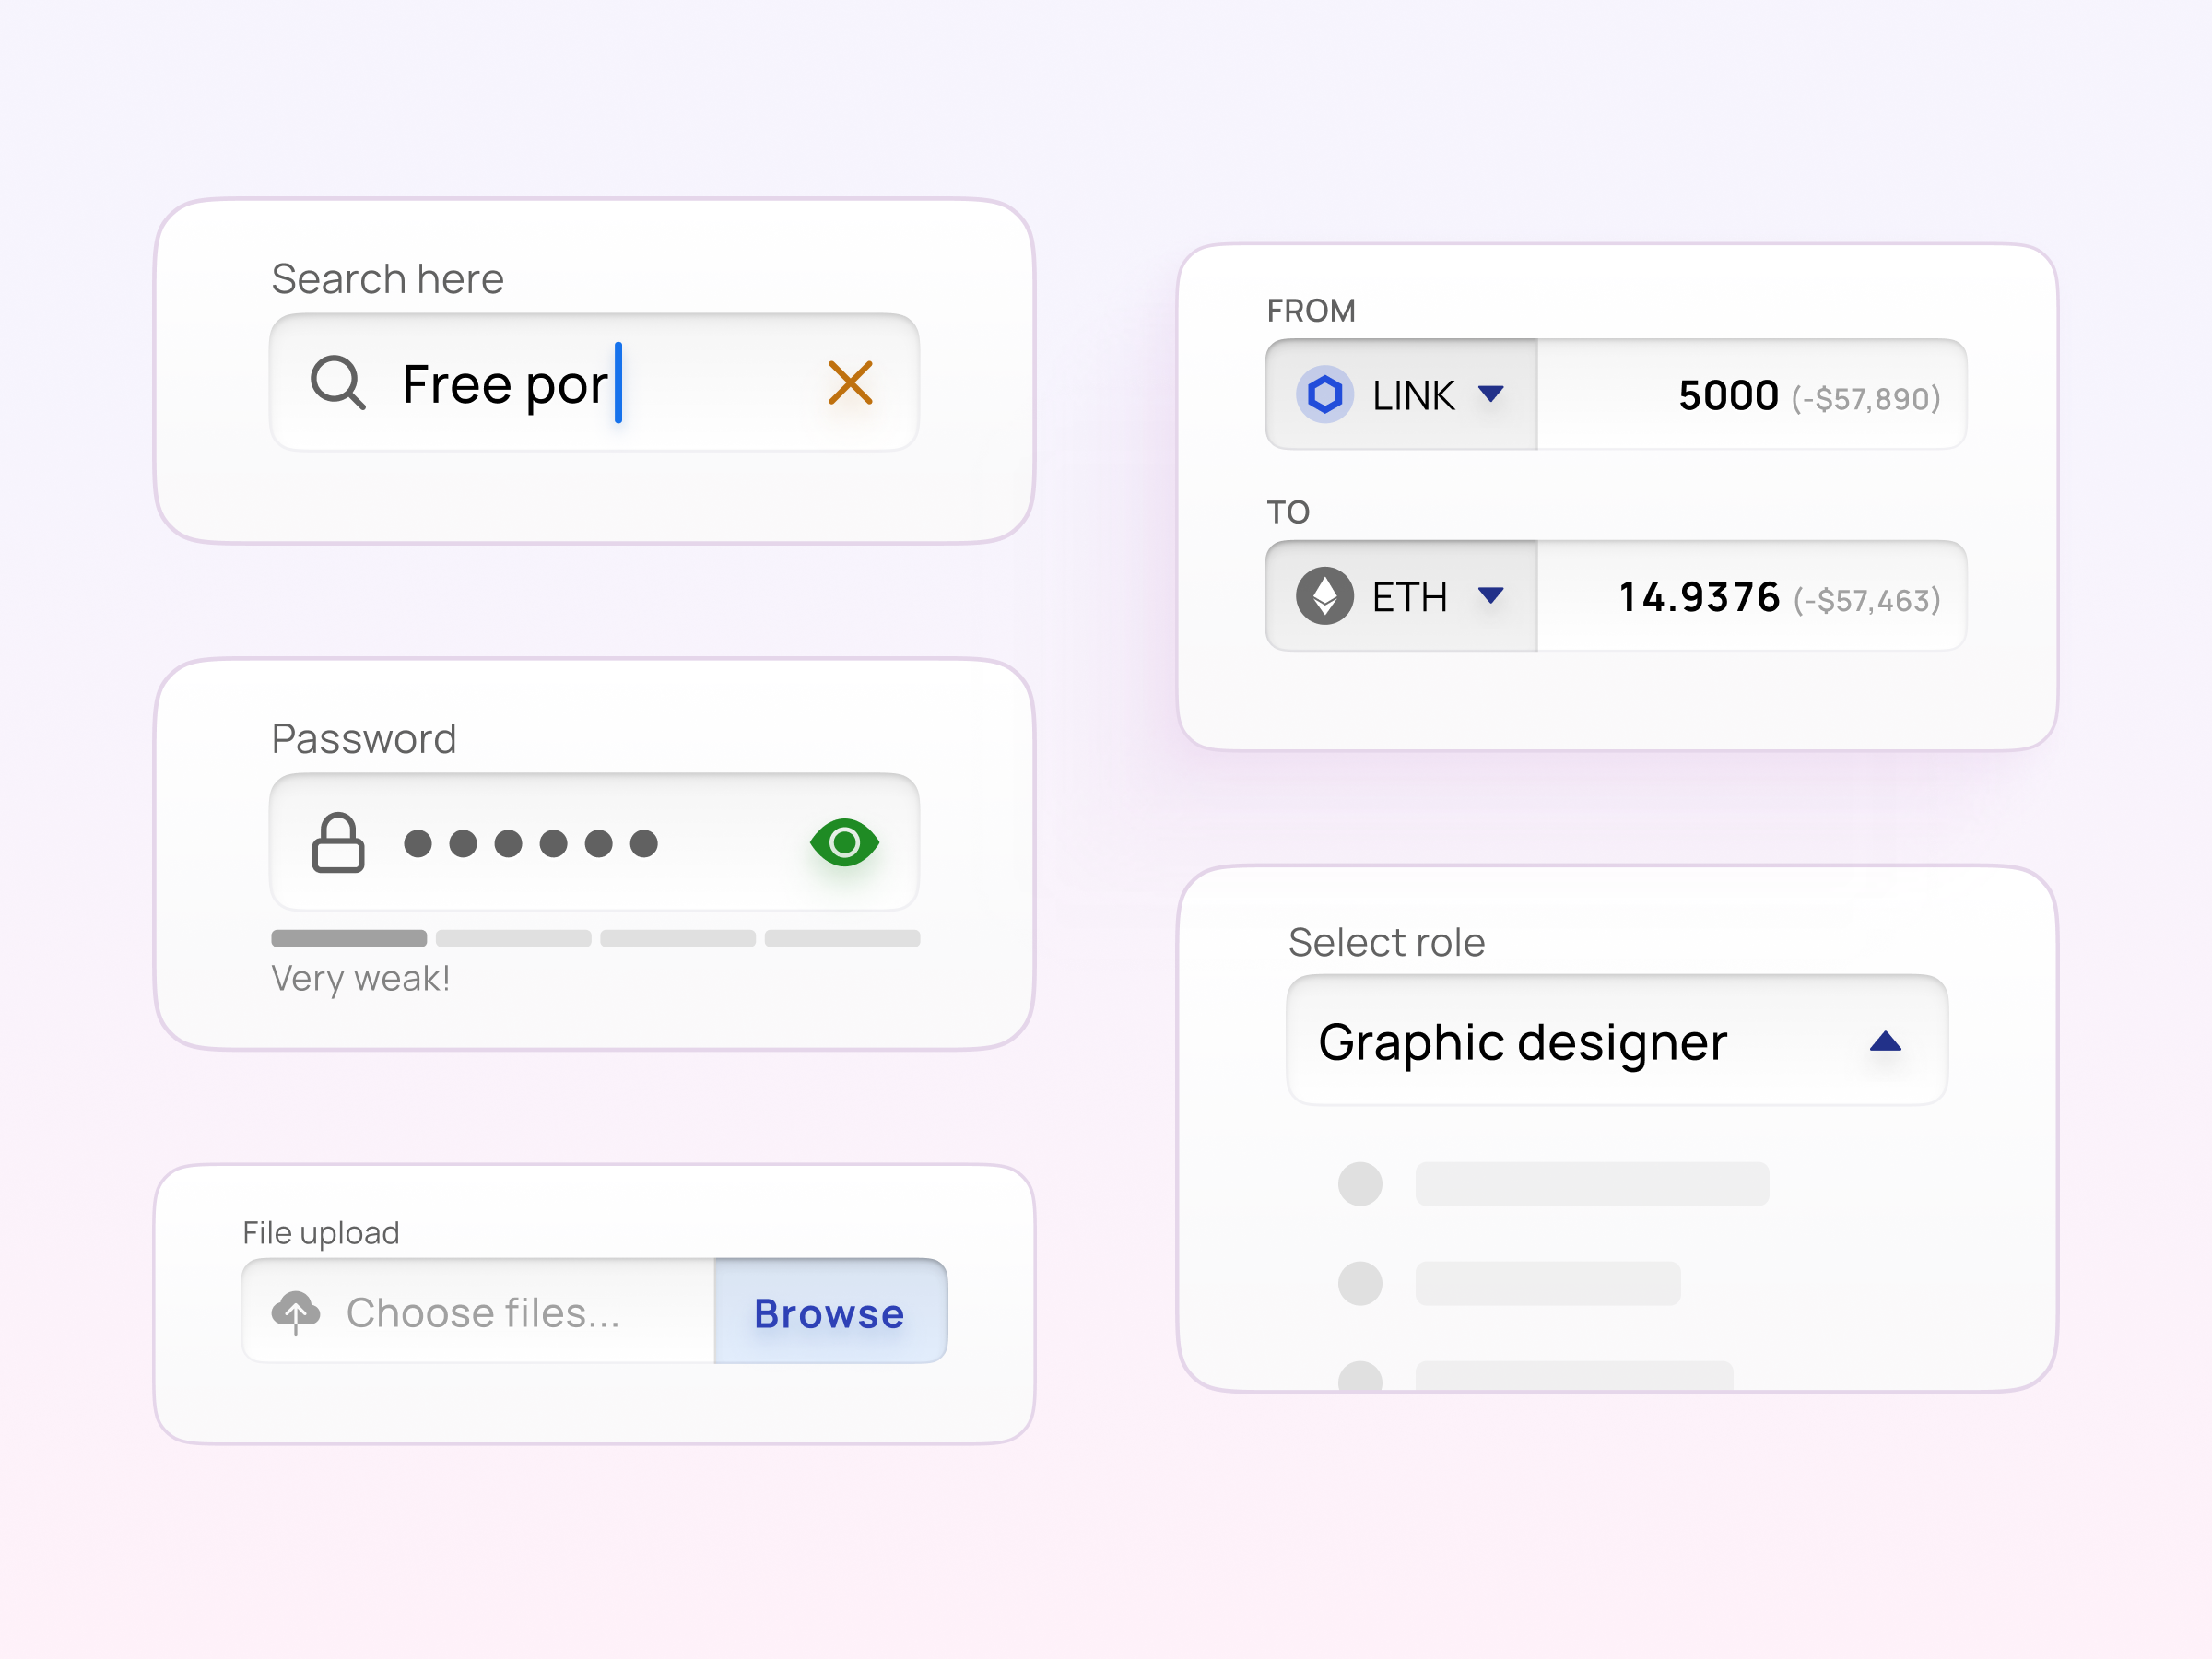
Task: Open the LINK currency dropdown
Action: [1491, 395]
